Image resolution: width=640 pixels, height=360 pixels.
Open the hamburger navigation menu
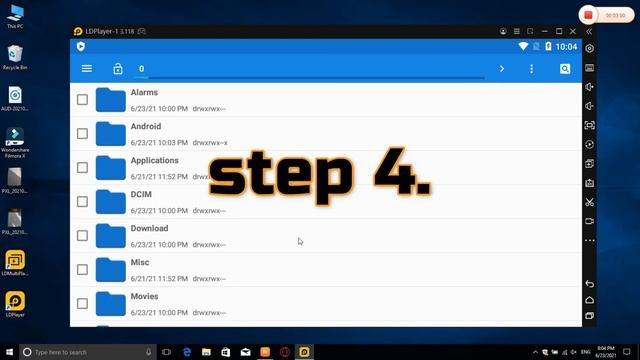tap(87, 69)
